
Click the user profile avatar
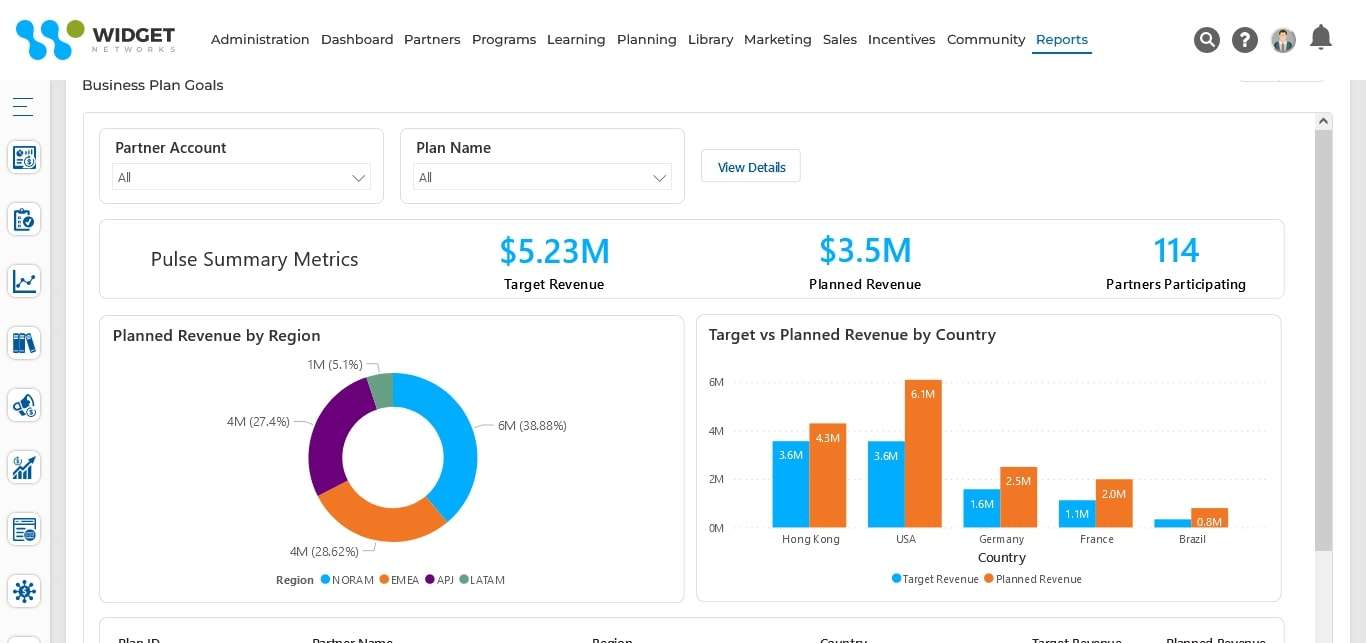[x=1283, y=40]
